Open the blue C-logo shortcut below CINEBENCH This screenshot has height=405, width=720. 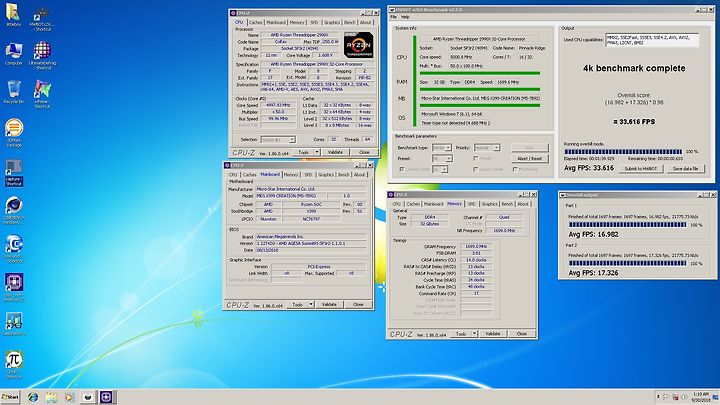[14, 249]
